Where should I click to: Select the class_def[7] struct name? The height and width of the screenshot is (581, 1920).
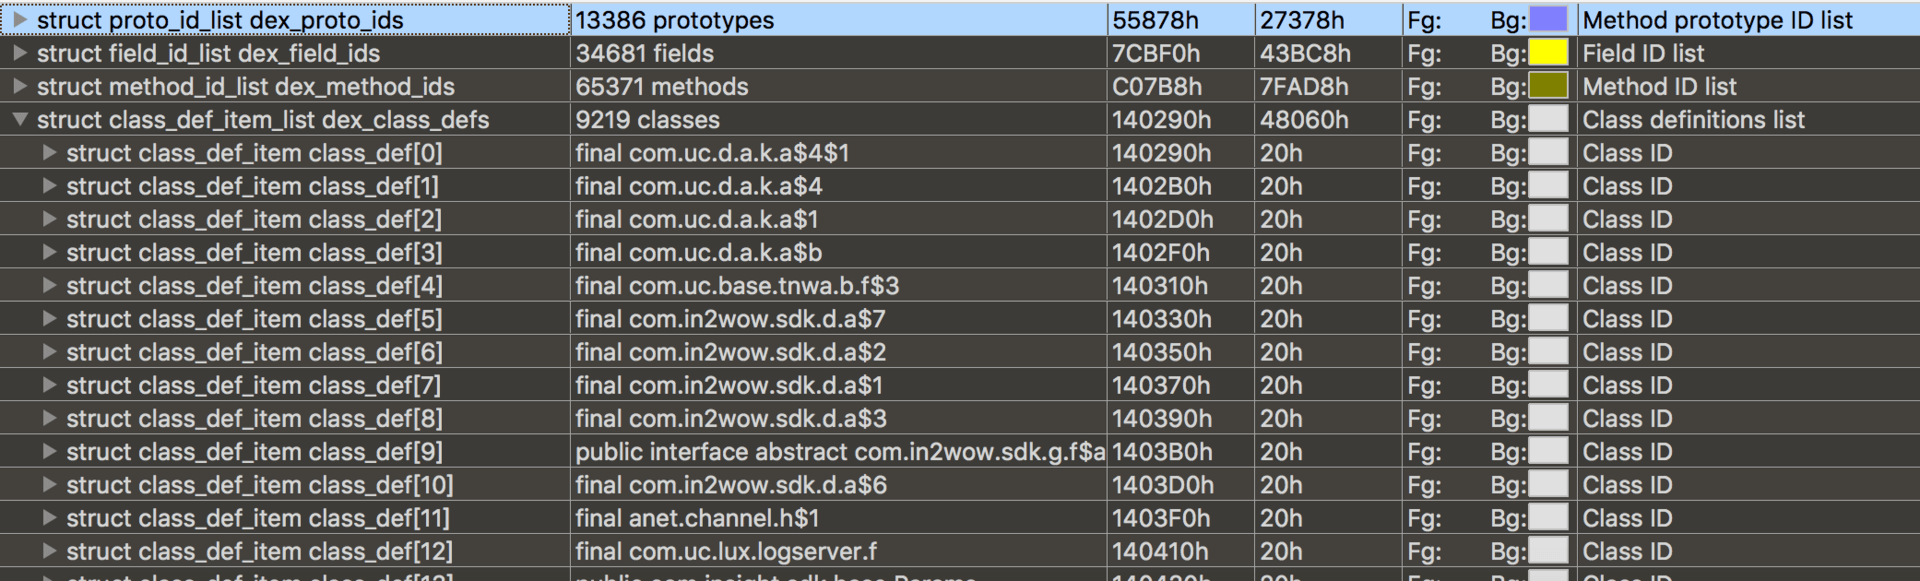(x=254, y=385)
